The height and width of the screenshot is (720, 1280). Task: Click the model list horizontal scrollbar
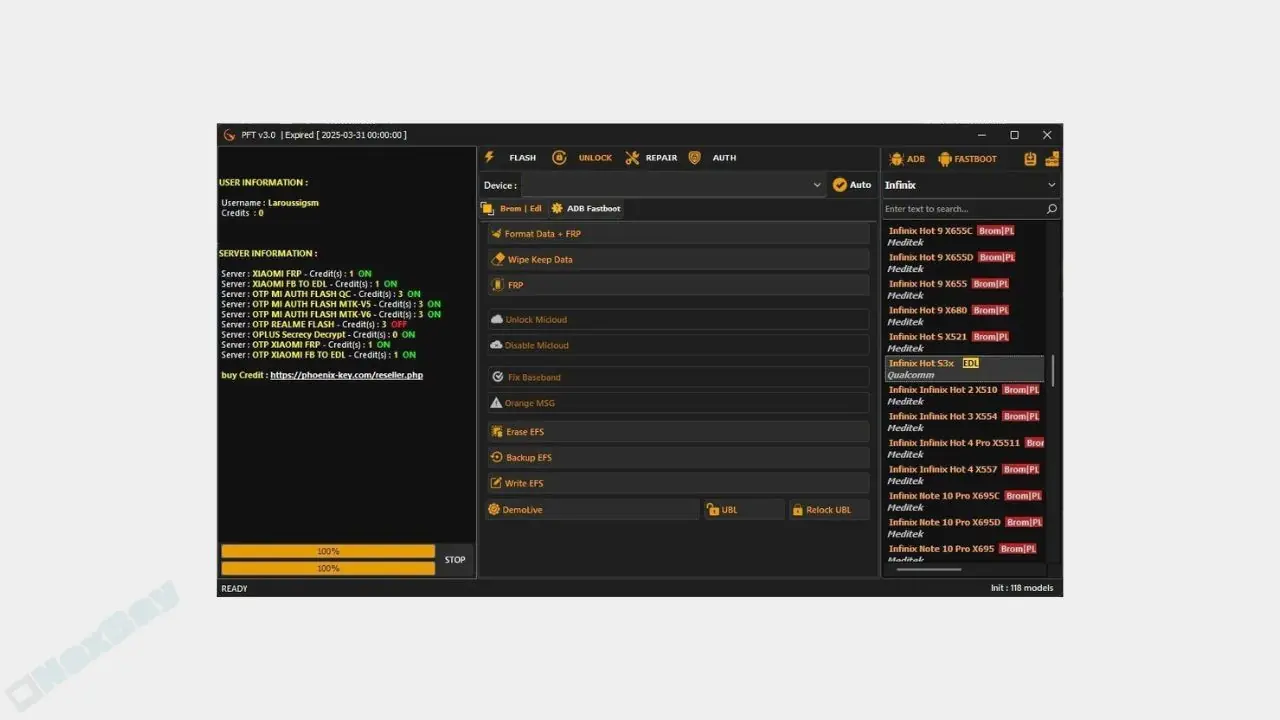click(929, 570)
